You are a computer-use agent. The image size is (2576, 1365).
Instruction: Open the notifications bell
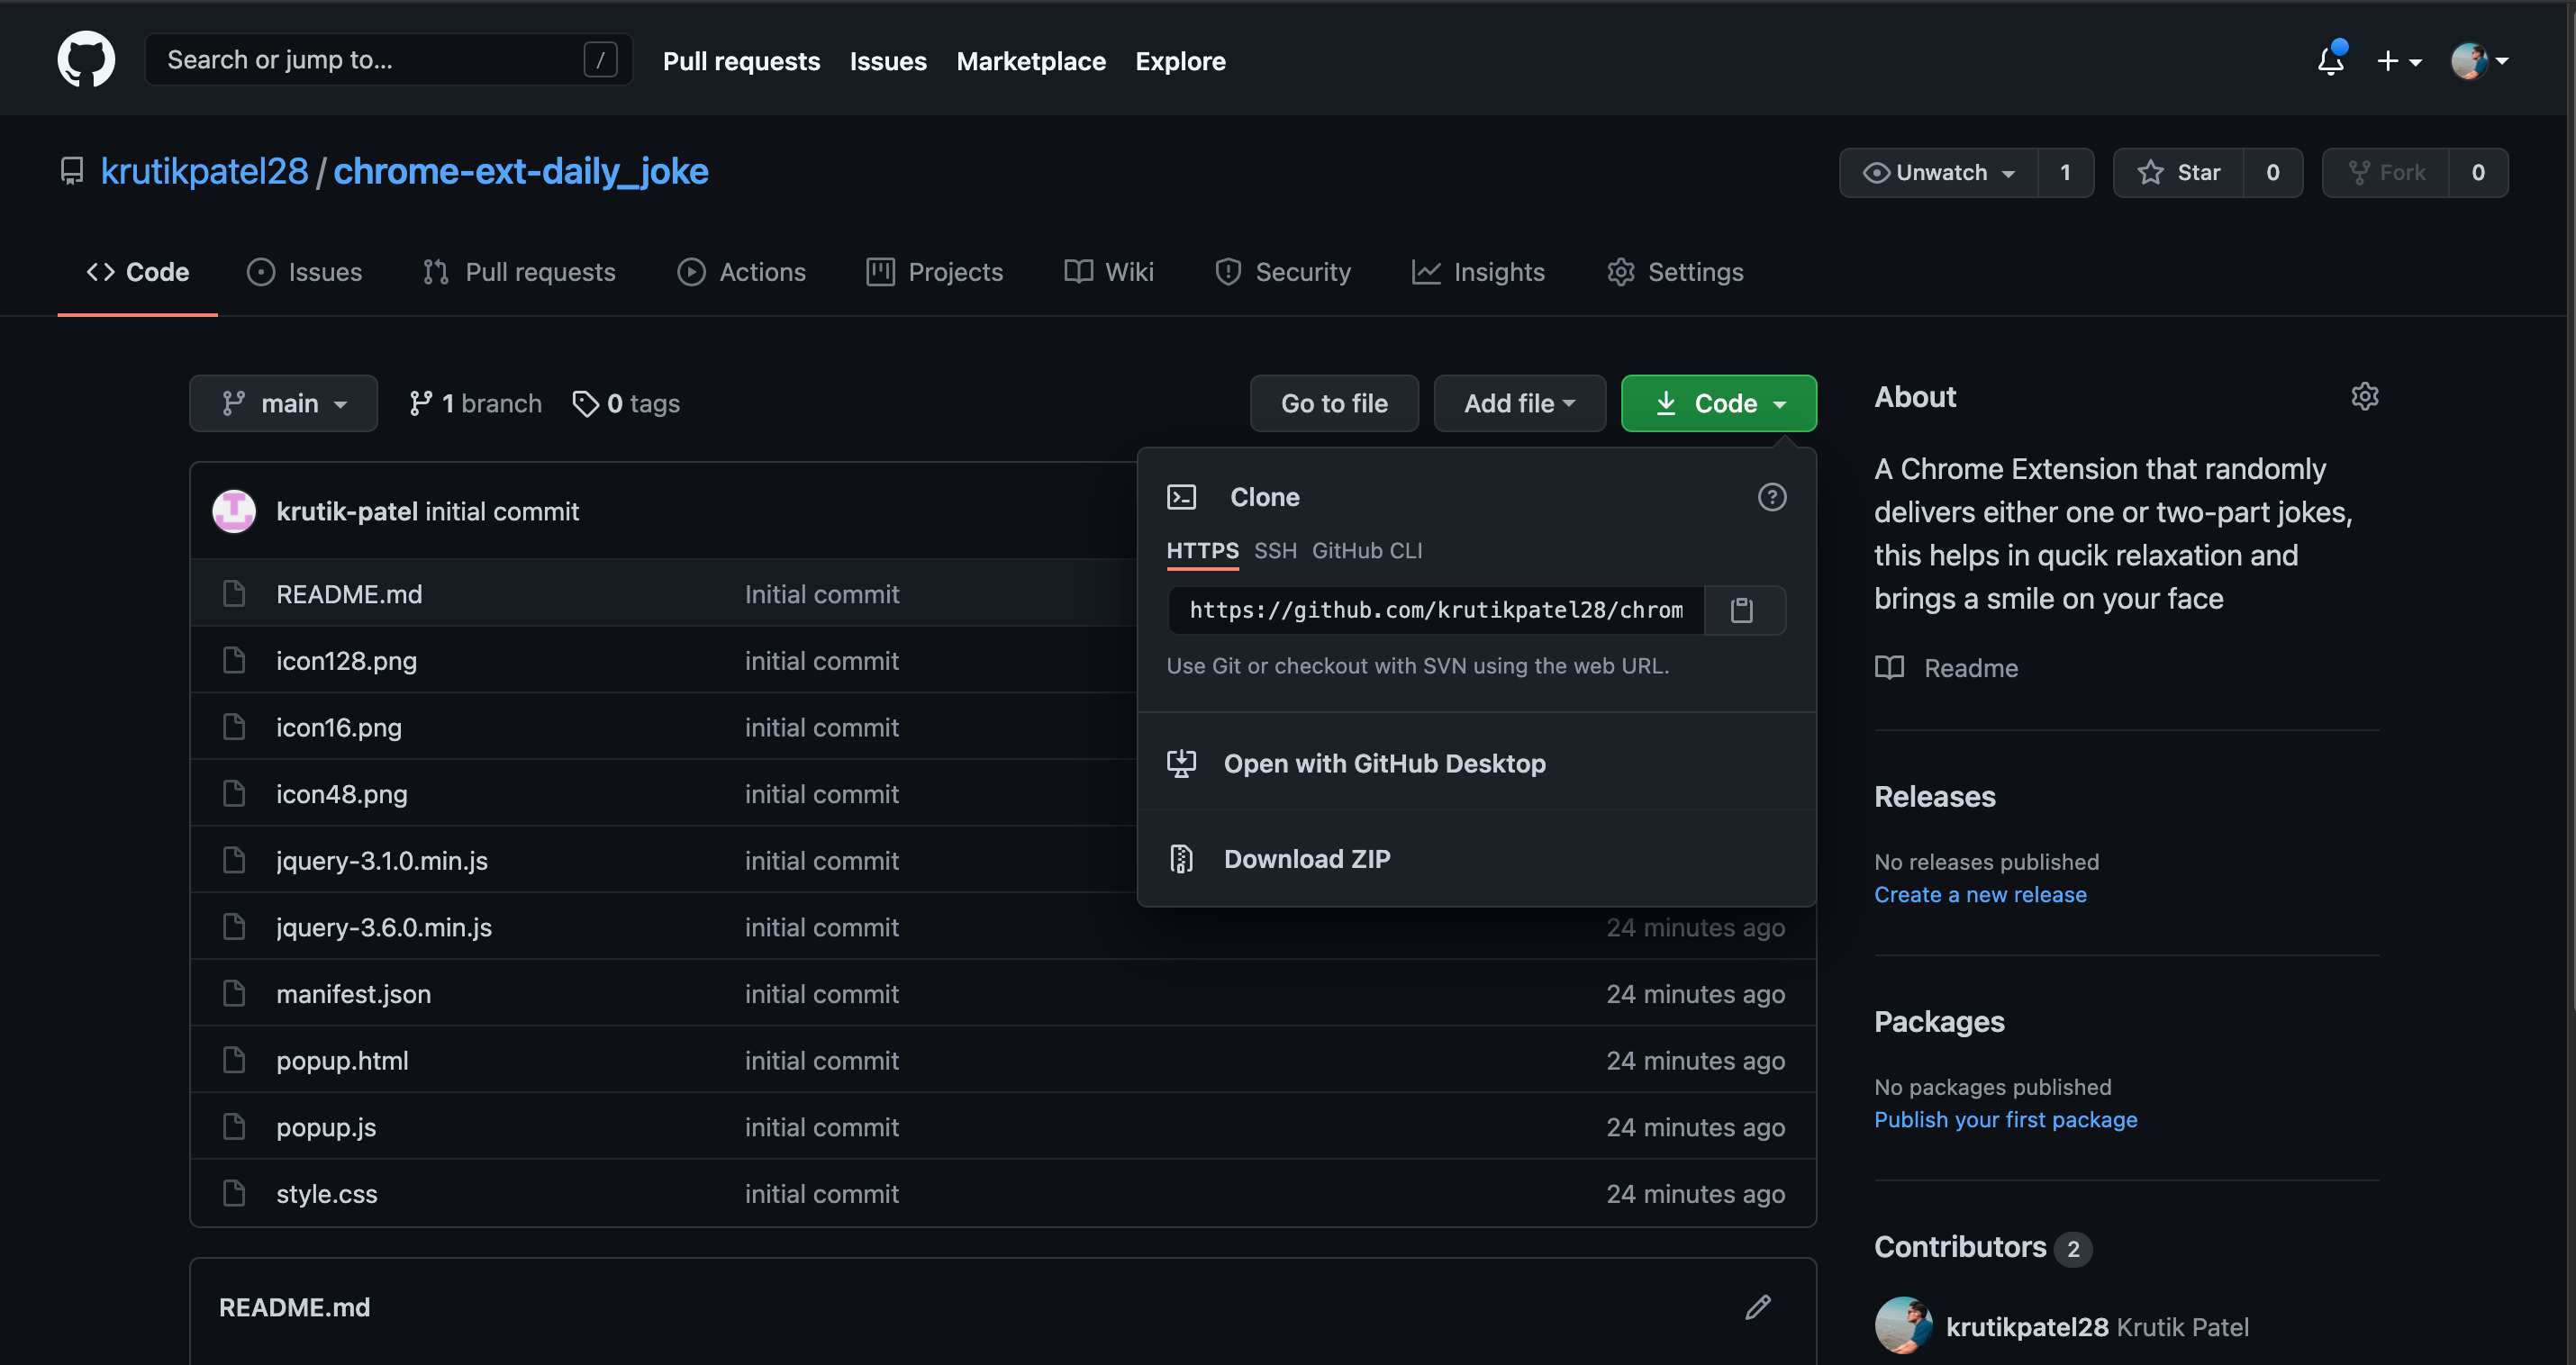(x=2330, y=61)
